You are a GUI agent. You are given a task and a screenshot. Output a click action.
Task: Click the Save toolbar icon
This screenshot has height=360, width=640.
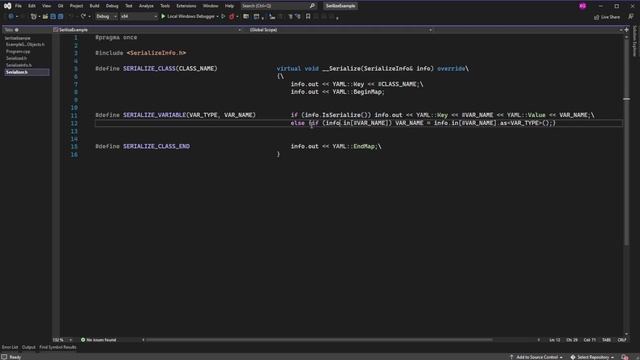pos(53,17)
